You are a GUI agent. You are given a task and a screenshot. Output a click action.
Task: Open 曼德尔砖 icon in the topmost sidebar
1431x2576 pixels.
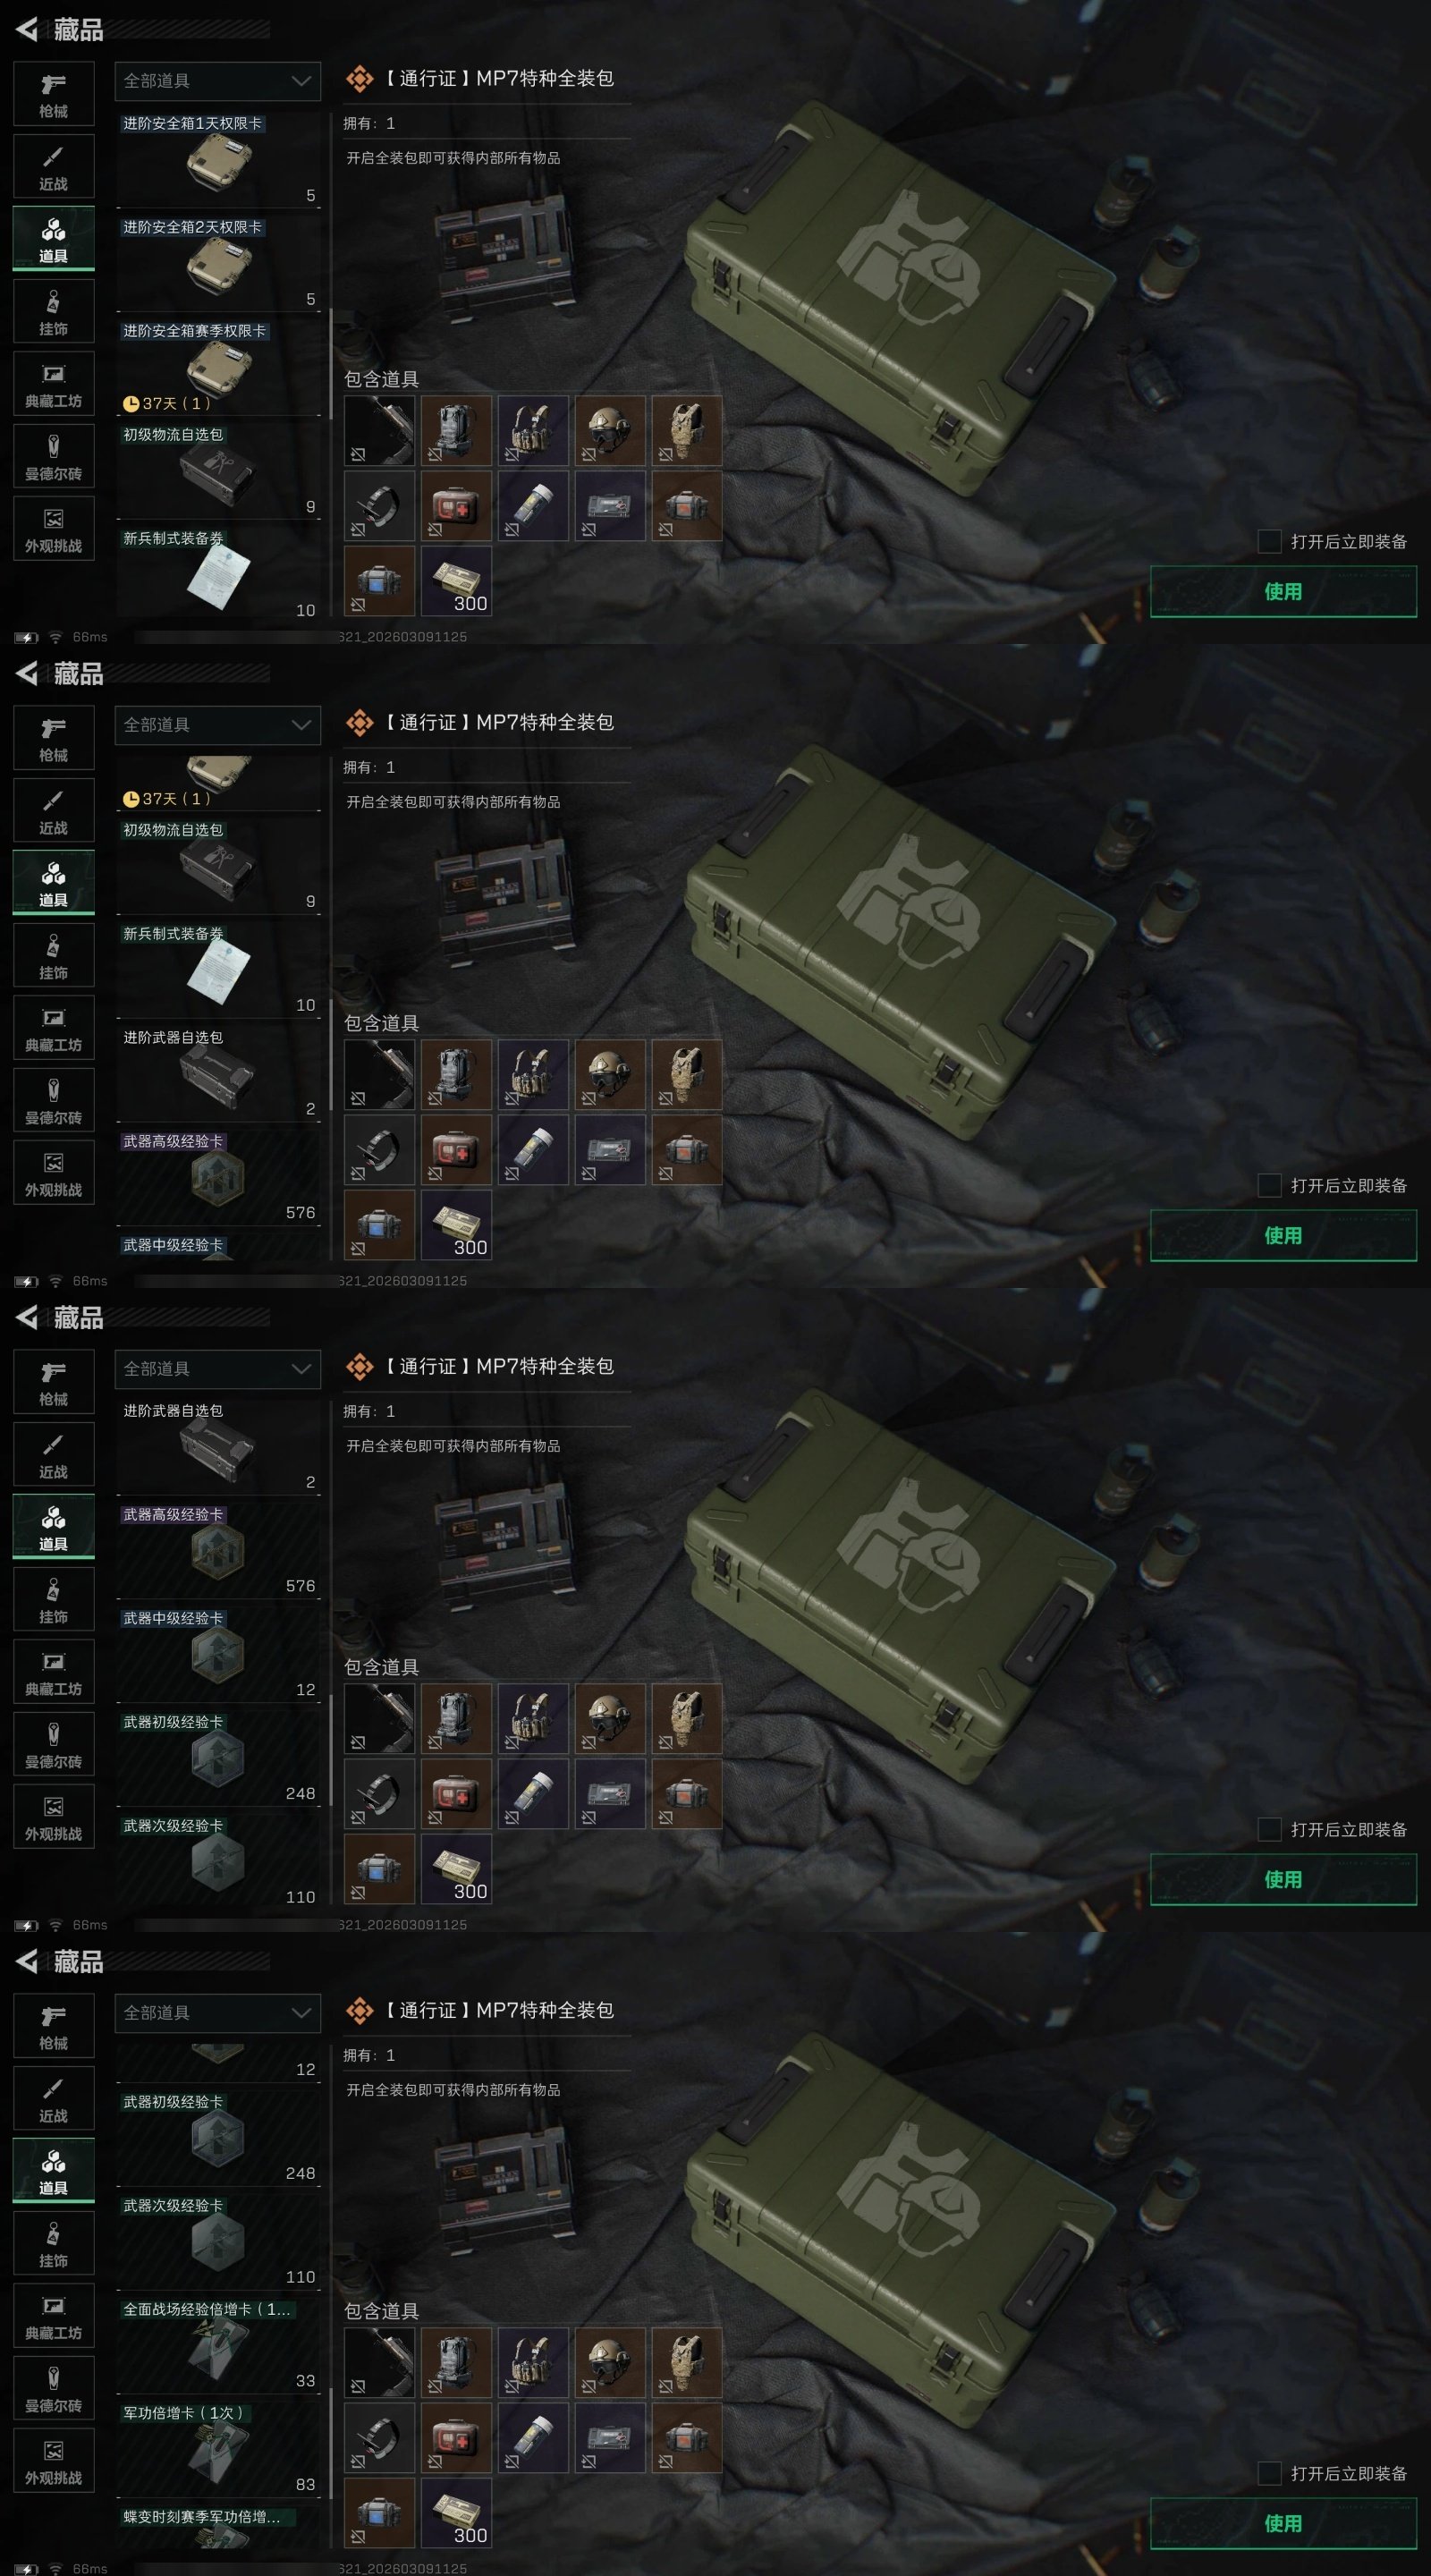tap(54, 456)
